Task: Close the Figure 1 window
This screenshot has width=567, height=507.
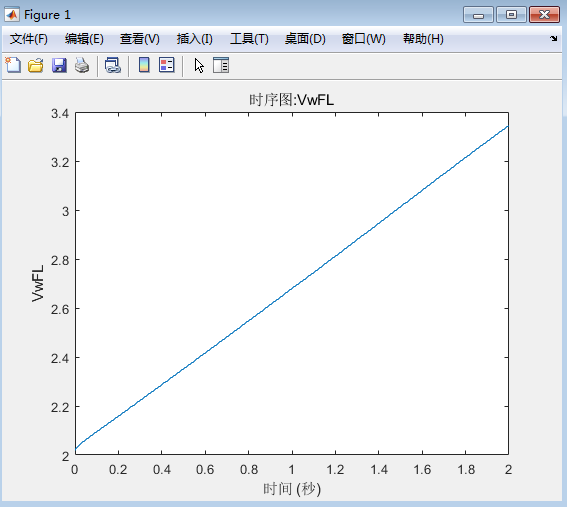Action: [544, 15]
